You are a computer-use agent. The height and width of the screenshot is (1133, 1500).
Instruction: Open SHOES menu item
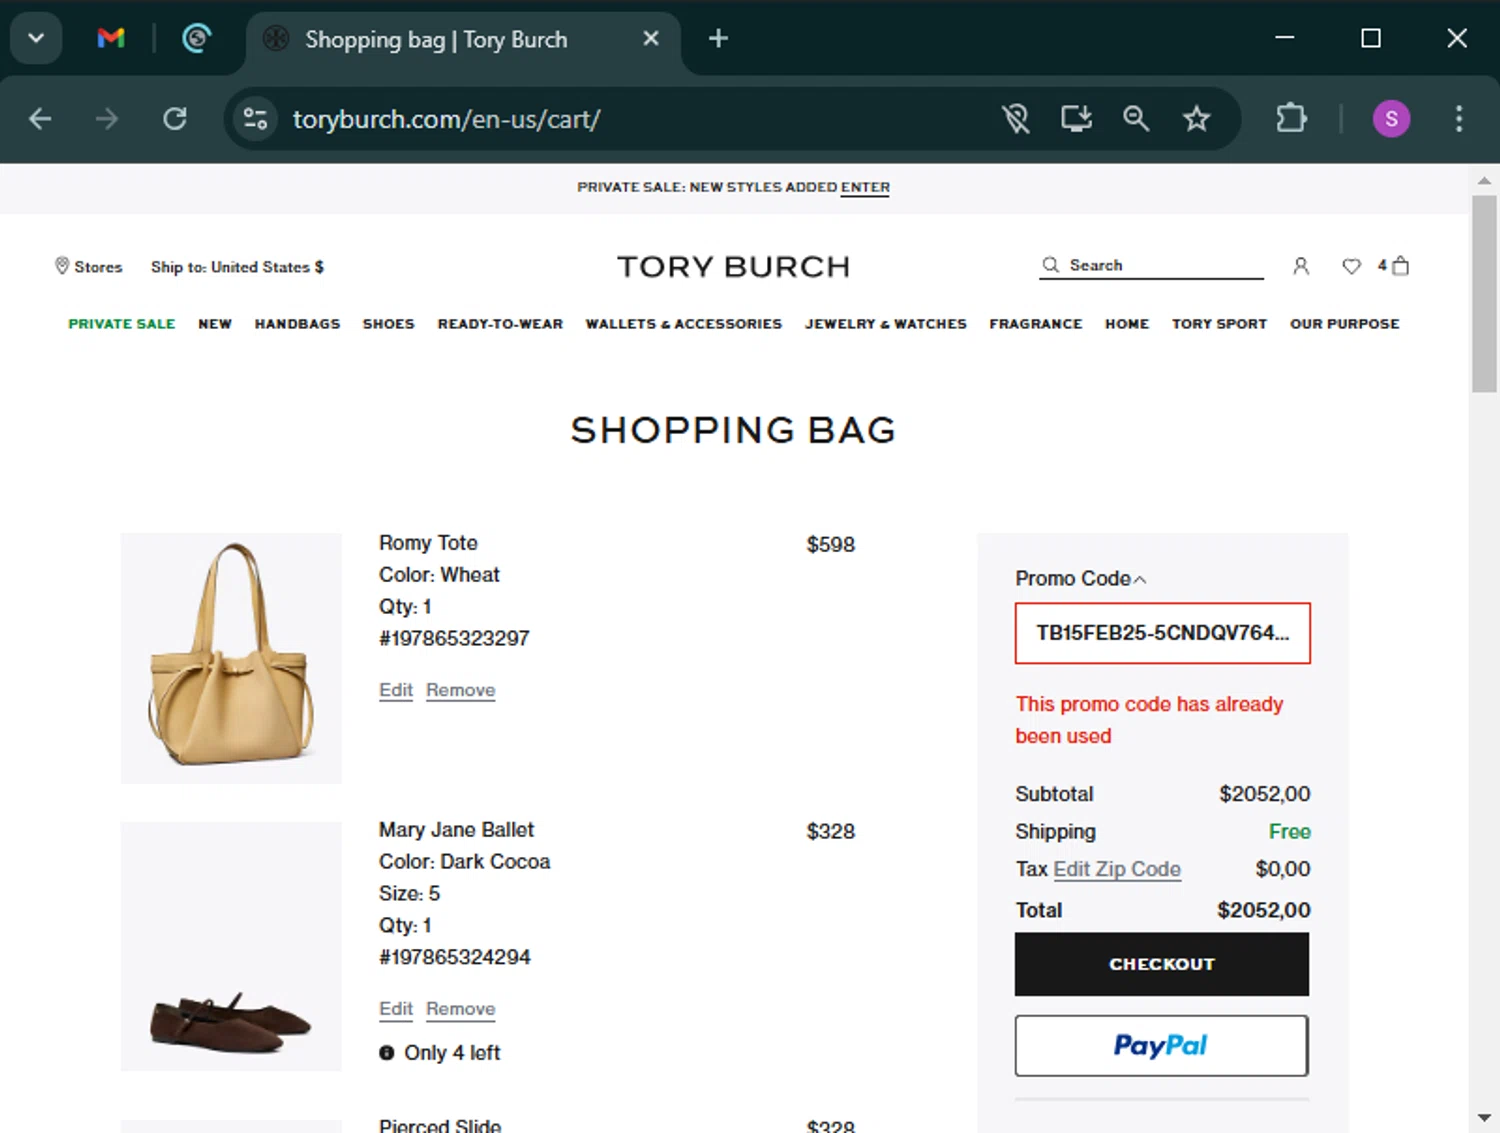click(x=388, y=324)
